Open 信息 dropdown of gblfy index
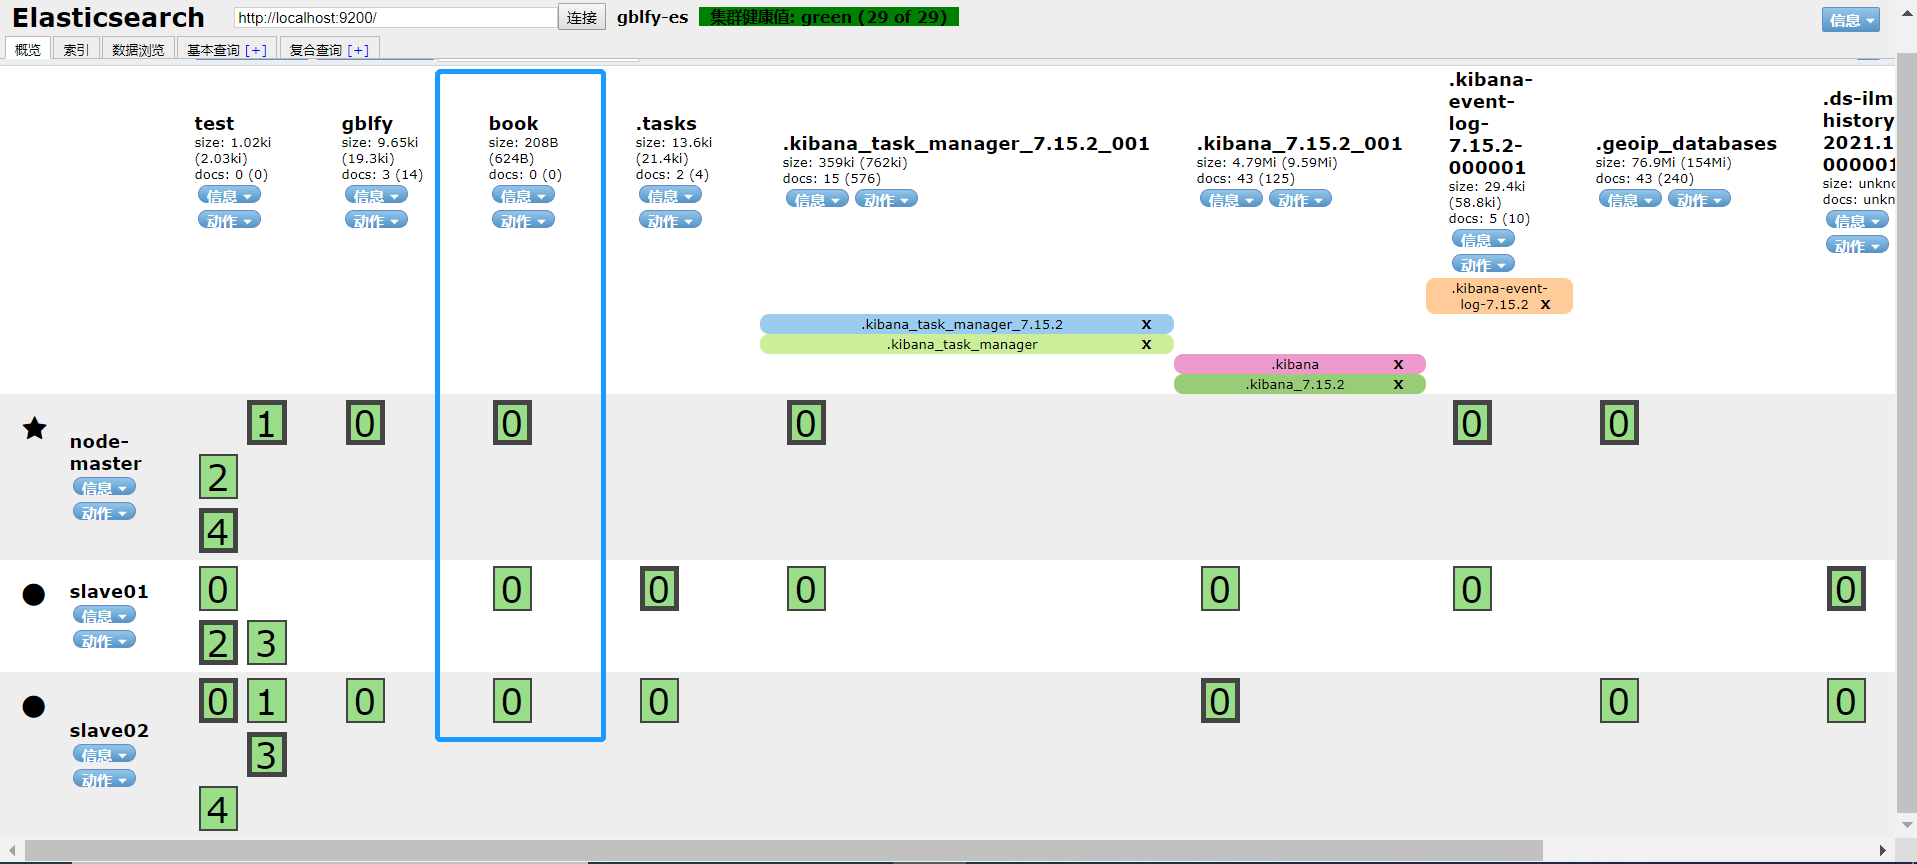 pos(376,195)
